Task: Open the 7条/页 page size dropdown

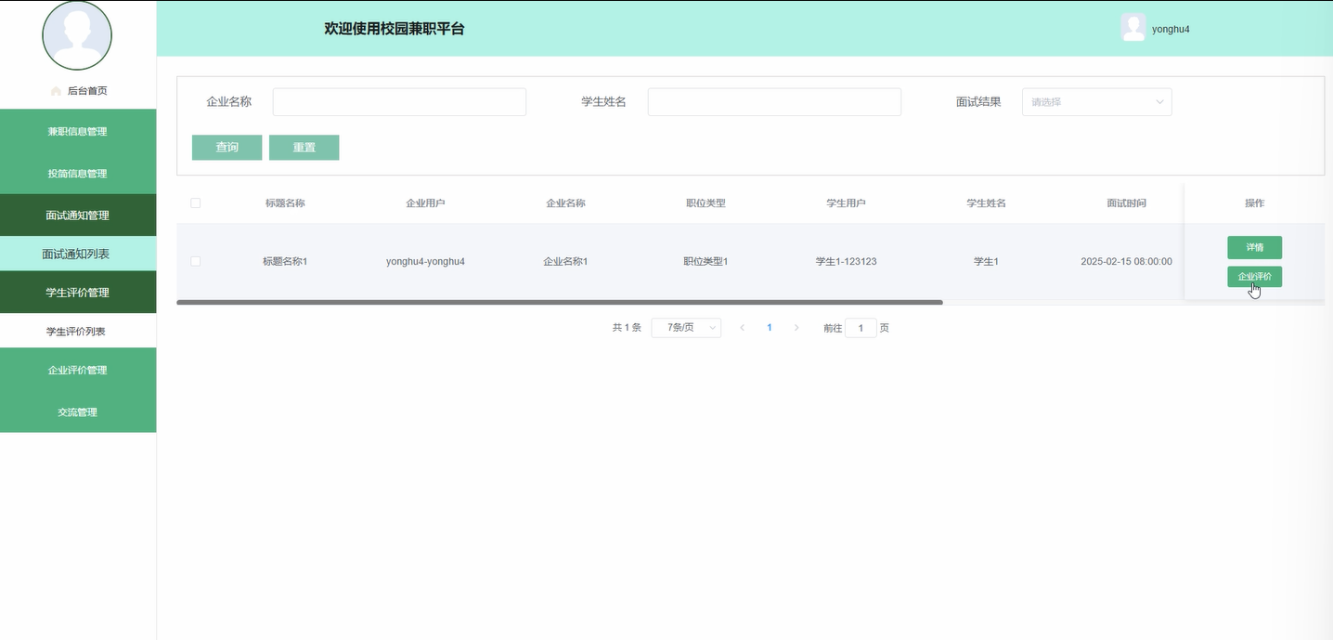Action: click(x=686, y=328)
